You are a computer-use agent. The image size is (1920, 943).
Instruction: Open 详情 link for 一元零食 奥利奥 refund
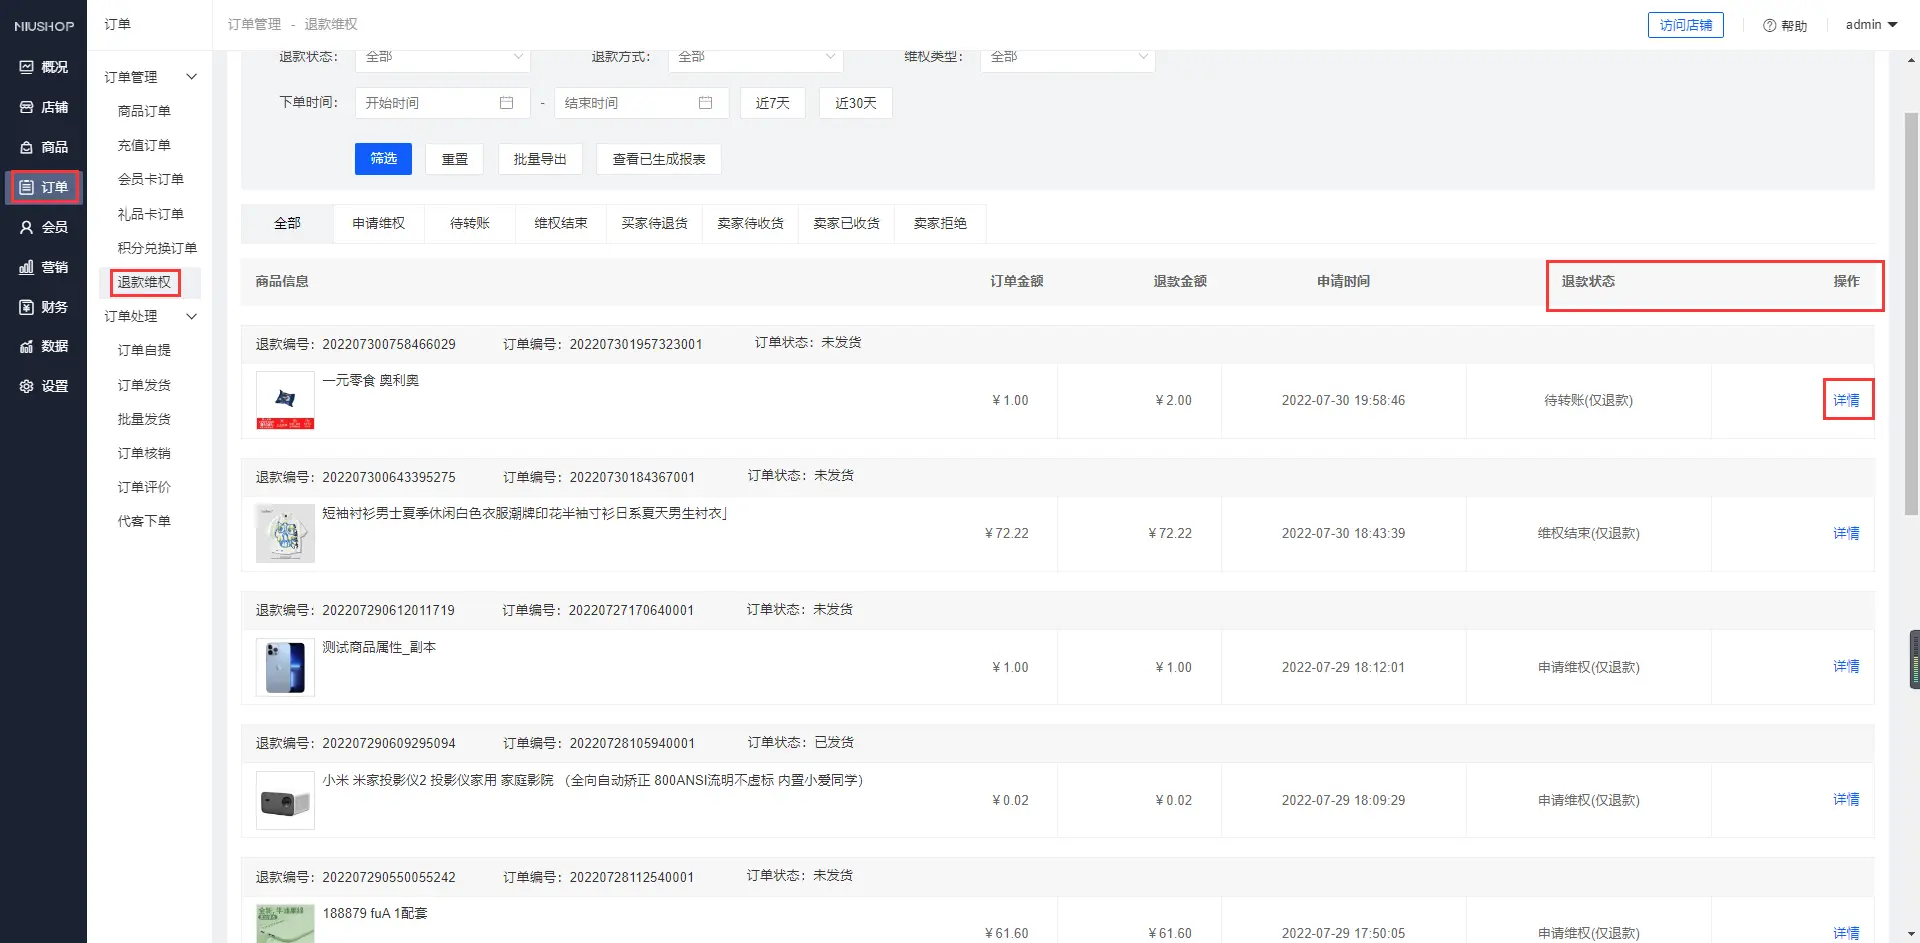click(1846, 400)
